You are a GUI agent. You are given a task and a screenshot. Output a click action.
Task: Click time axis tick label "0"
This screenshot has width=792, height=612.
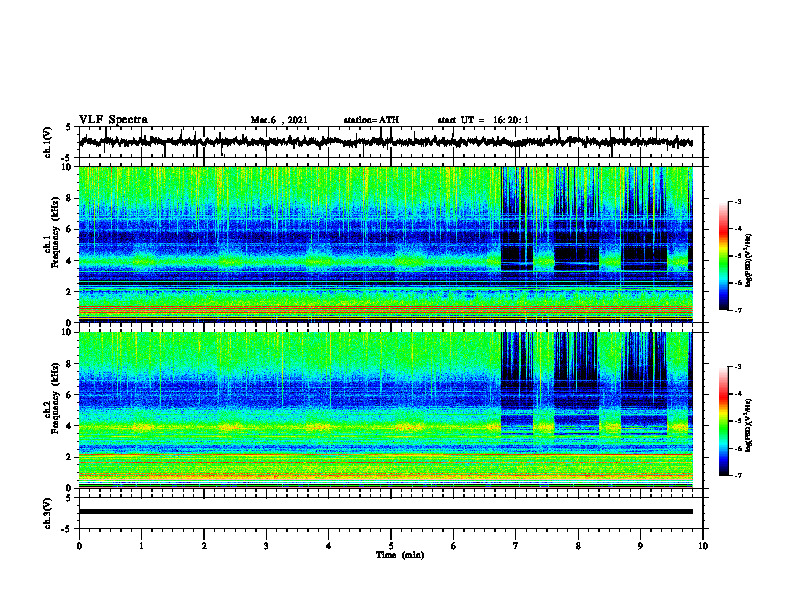click(x=79, y=546)
